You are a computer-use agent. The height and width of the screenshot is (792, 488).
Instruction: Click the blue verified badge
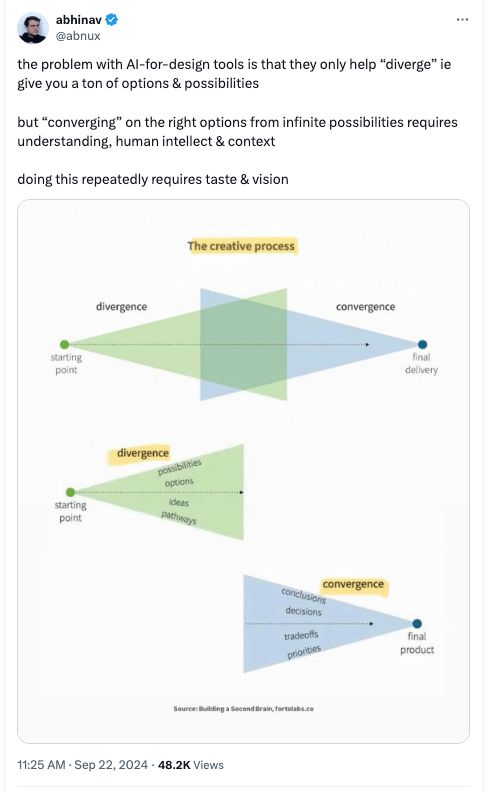click(112, 20)
